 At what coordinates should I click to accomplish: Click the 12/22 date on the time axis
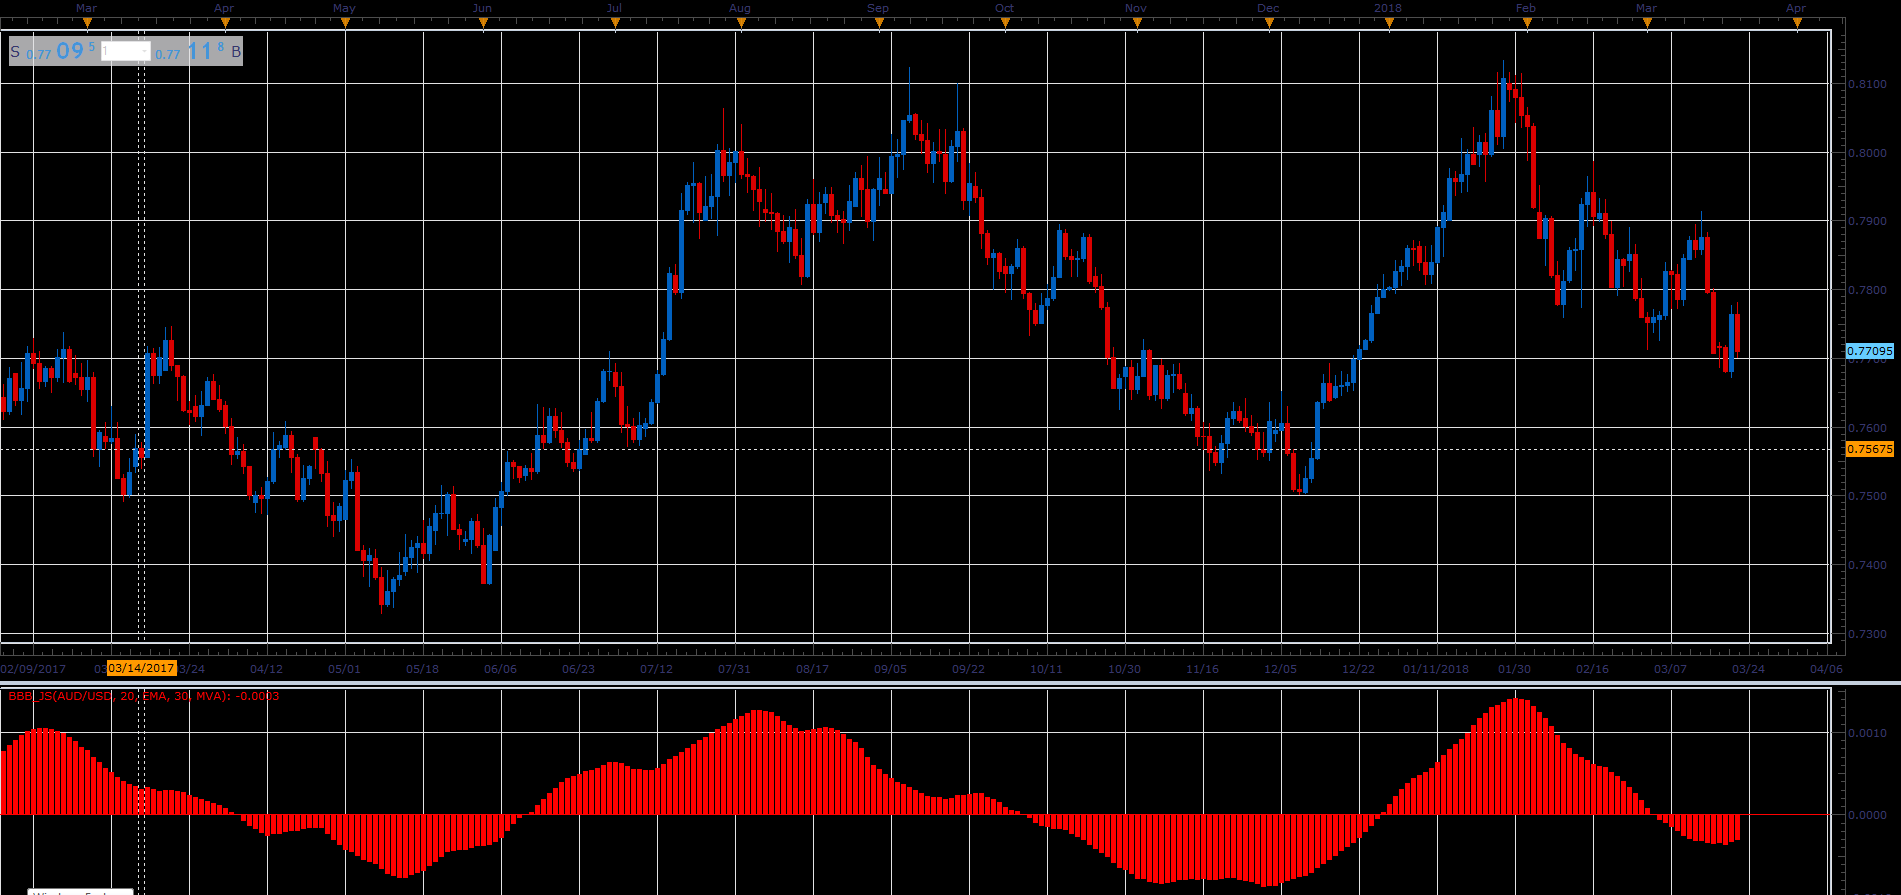tap(1358, 669)
